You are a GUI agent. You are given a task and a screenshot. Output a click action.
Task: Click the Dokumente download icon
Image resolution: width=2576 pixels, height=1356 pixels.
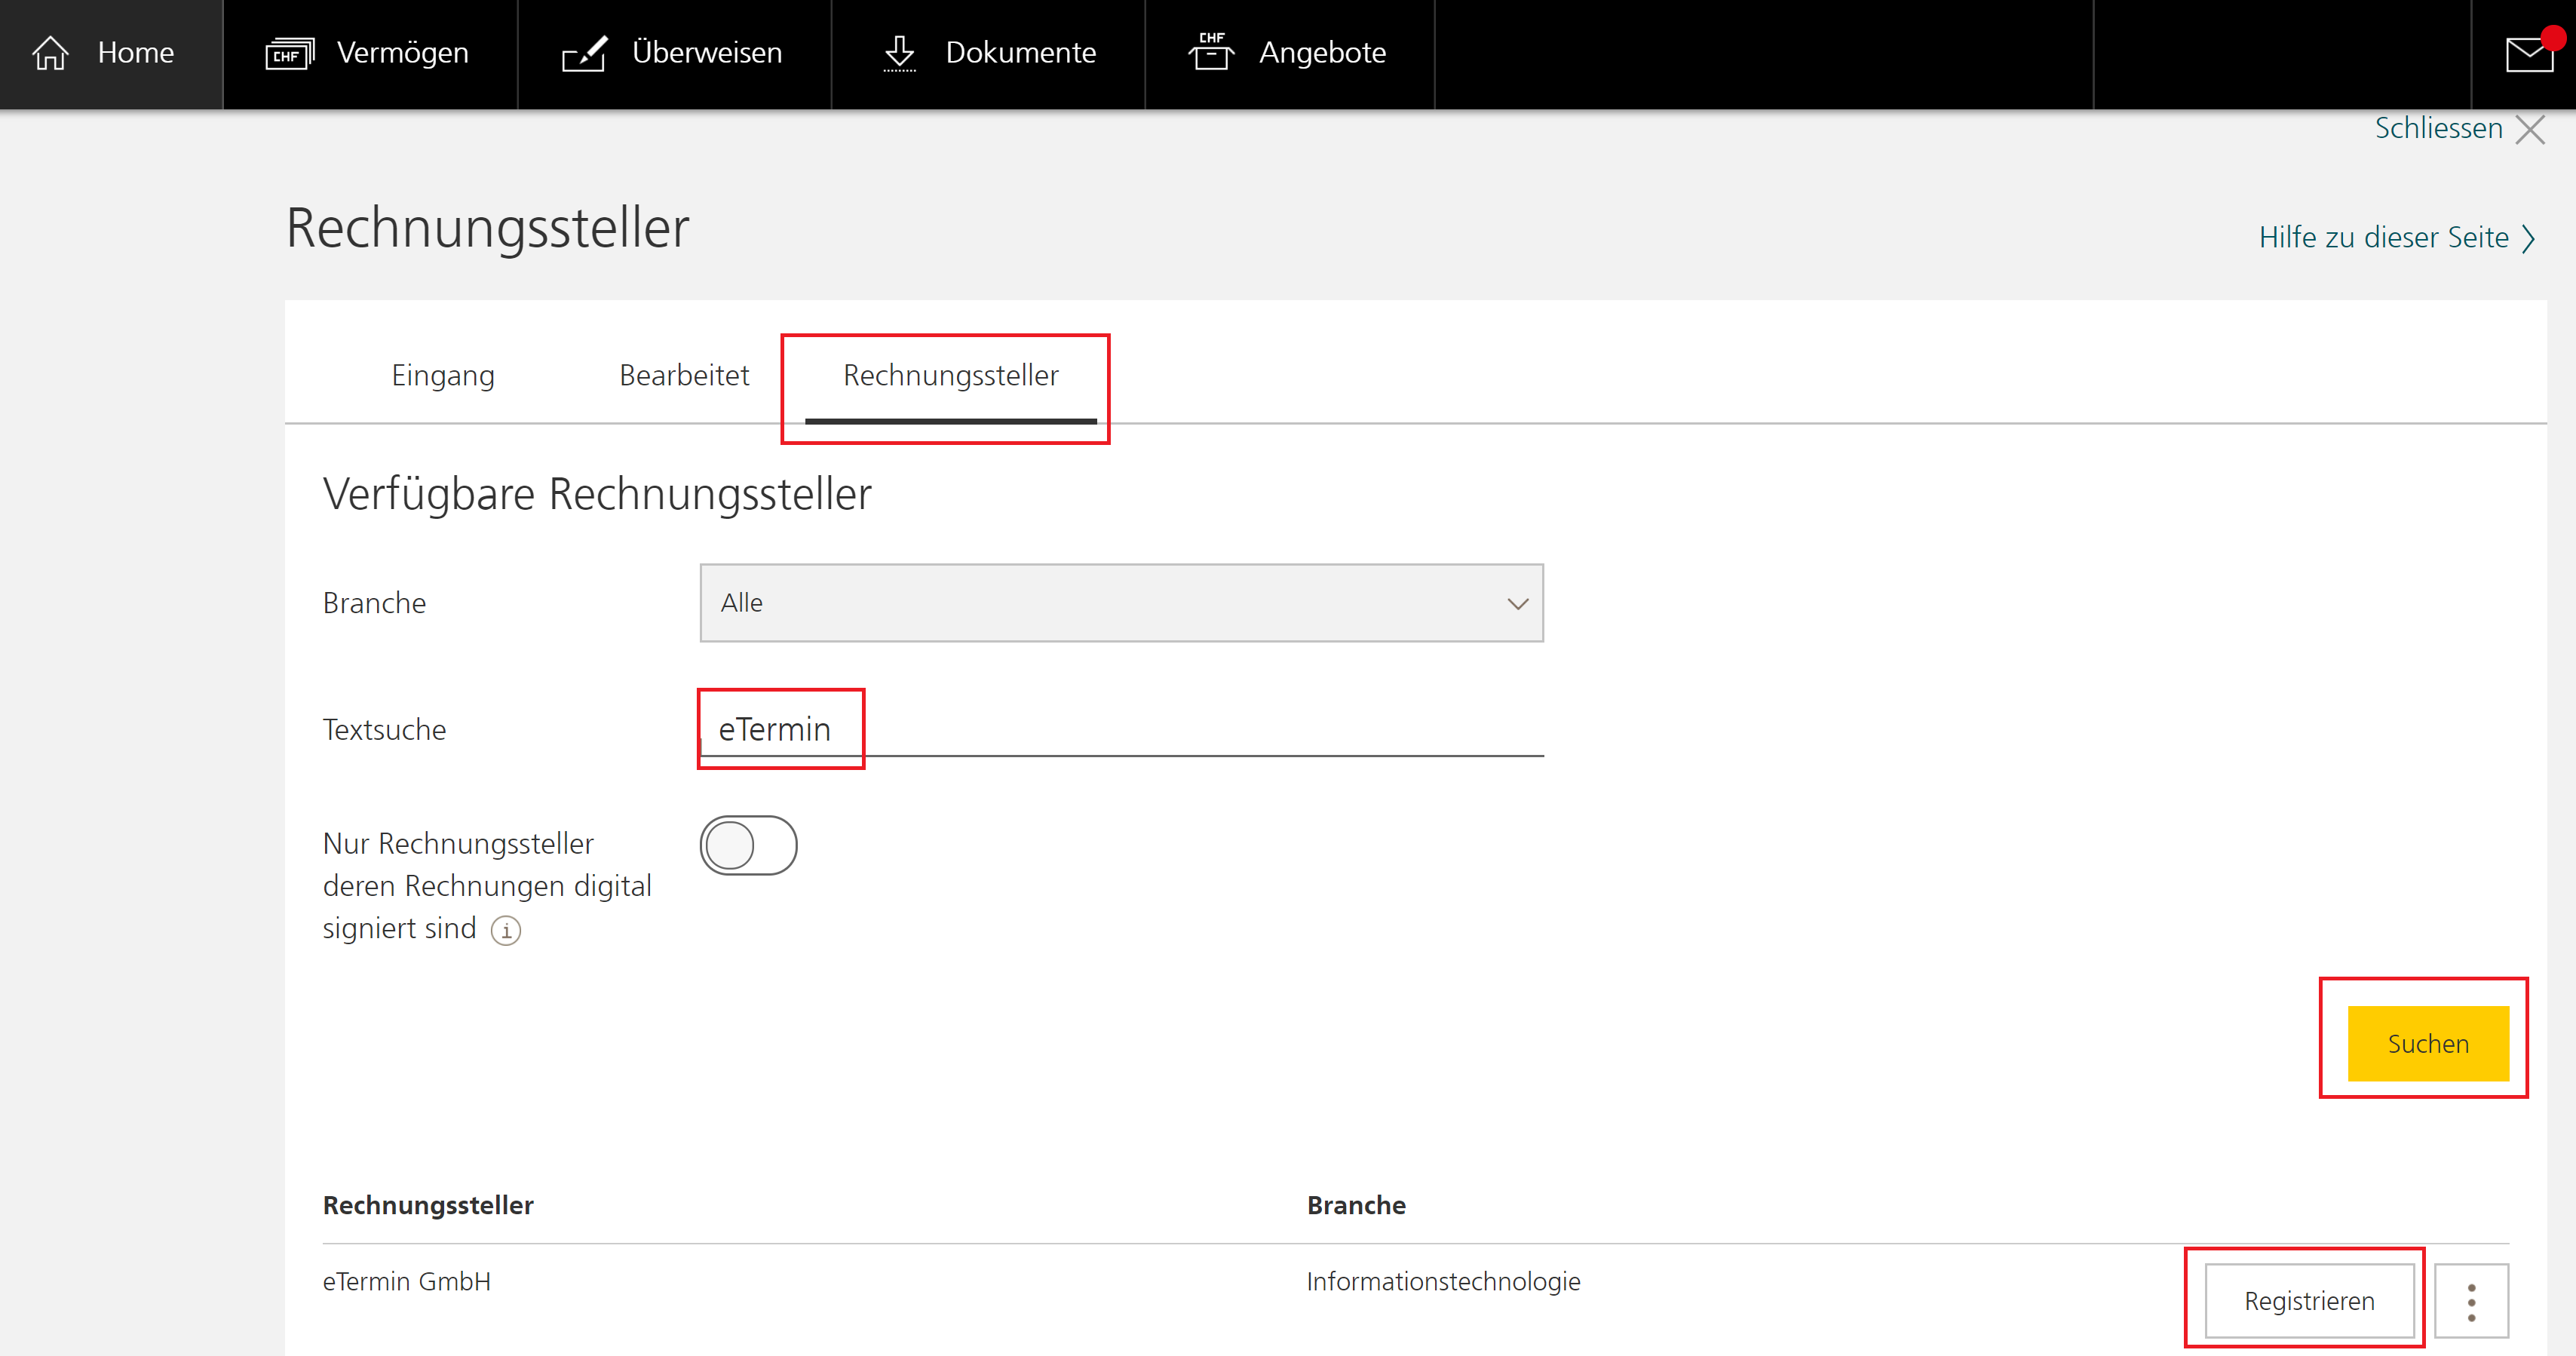pos(900,53)
